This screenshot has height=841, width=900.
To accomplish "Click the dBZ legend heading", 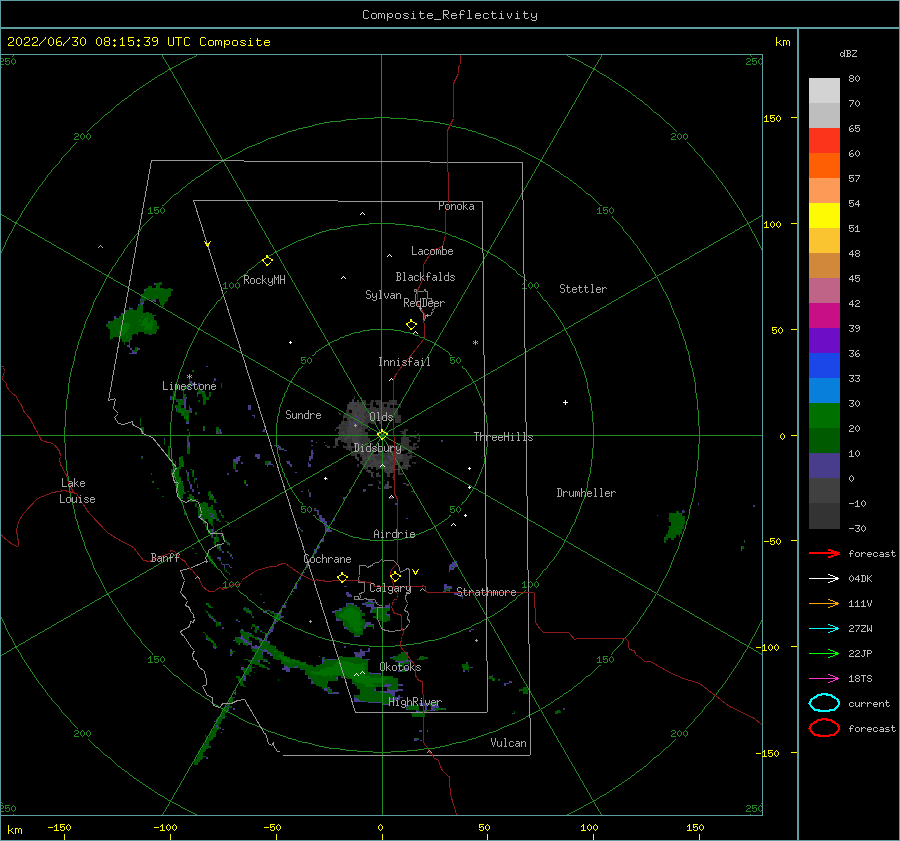I will click(x=848, y=53).
